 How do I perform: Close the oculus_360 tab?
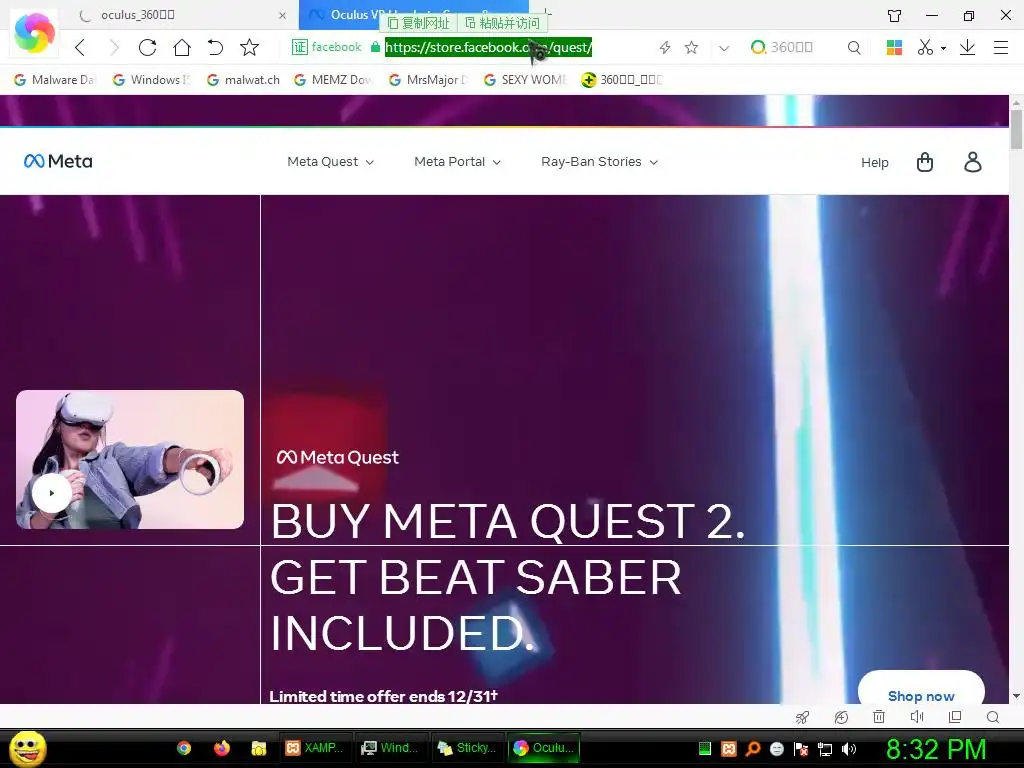[282, 15]
